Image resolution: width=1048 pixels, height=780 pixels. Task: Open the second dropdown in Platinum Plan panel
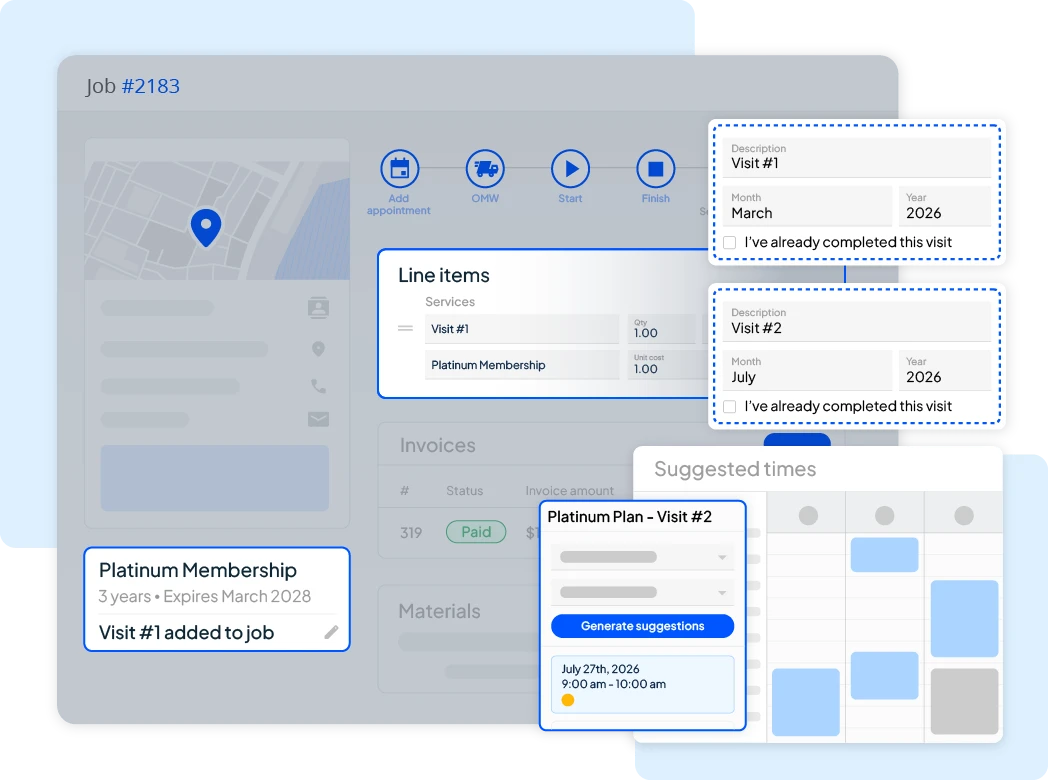(x=642, y=593)
